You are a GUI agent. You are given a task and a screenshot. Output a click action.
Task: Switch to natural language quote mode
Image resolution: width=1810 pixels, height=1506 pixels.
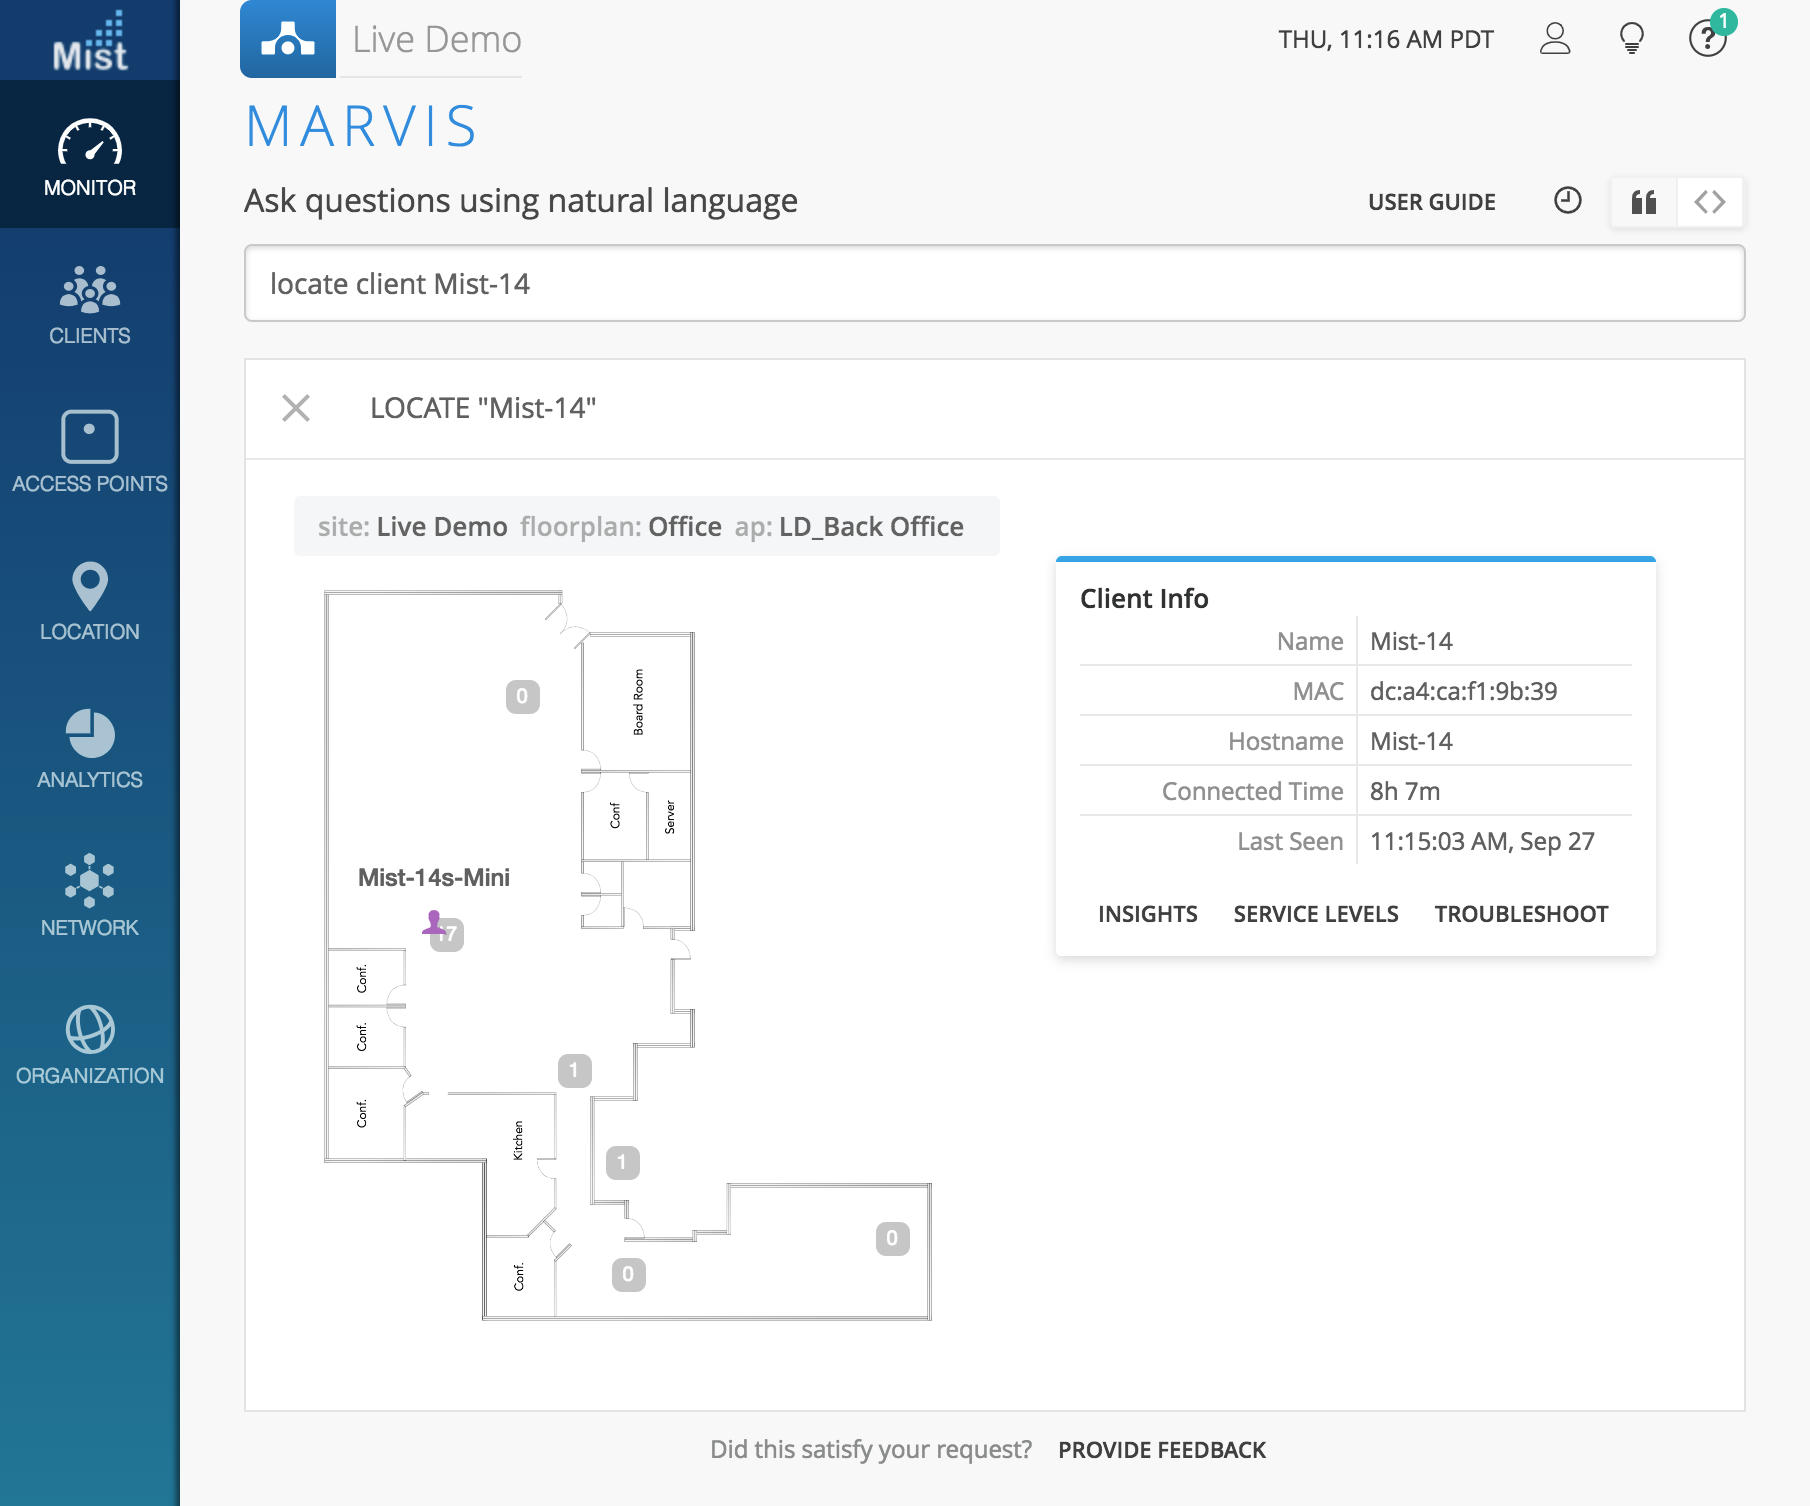coord(1643,202)
